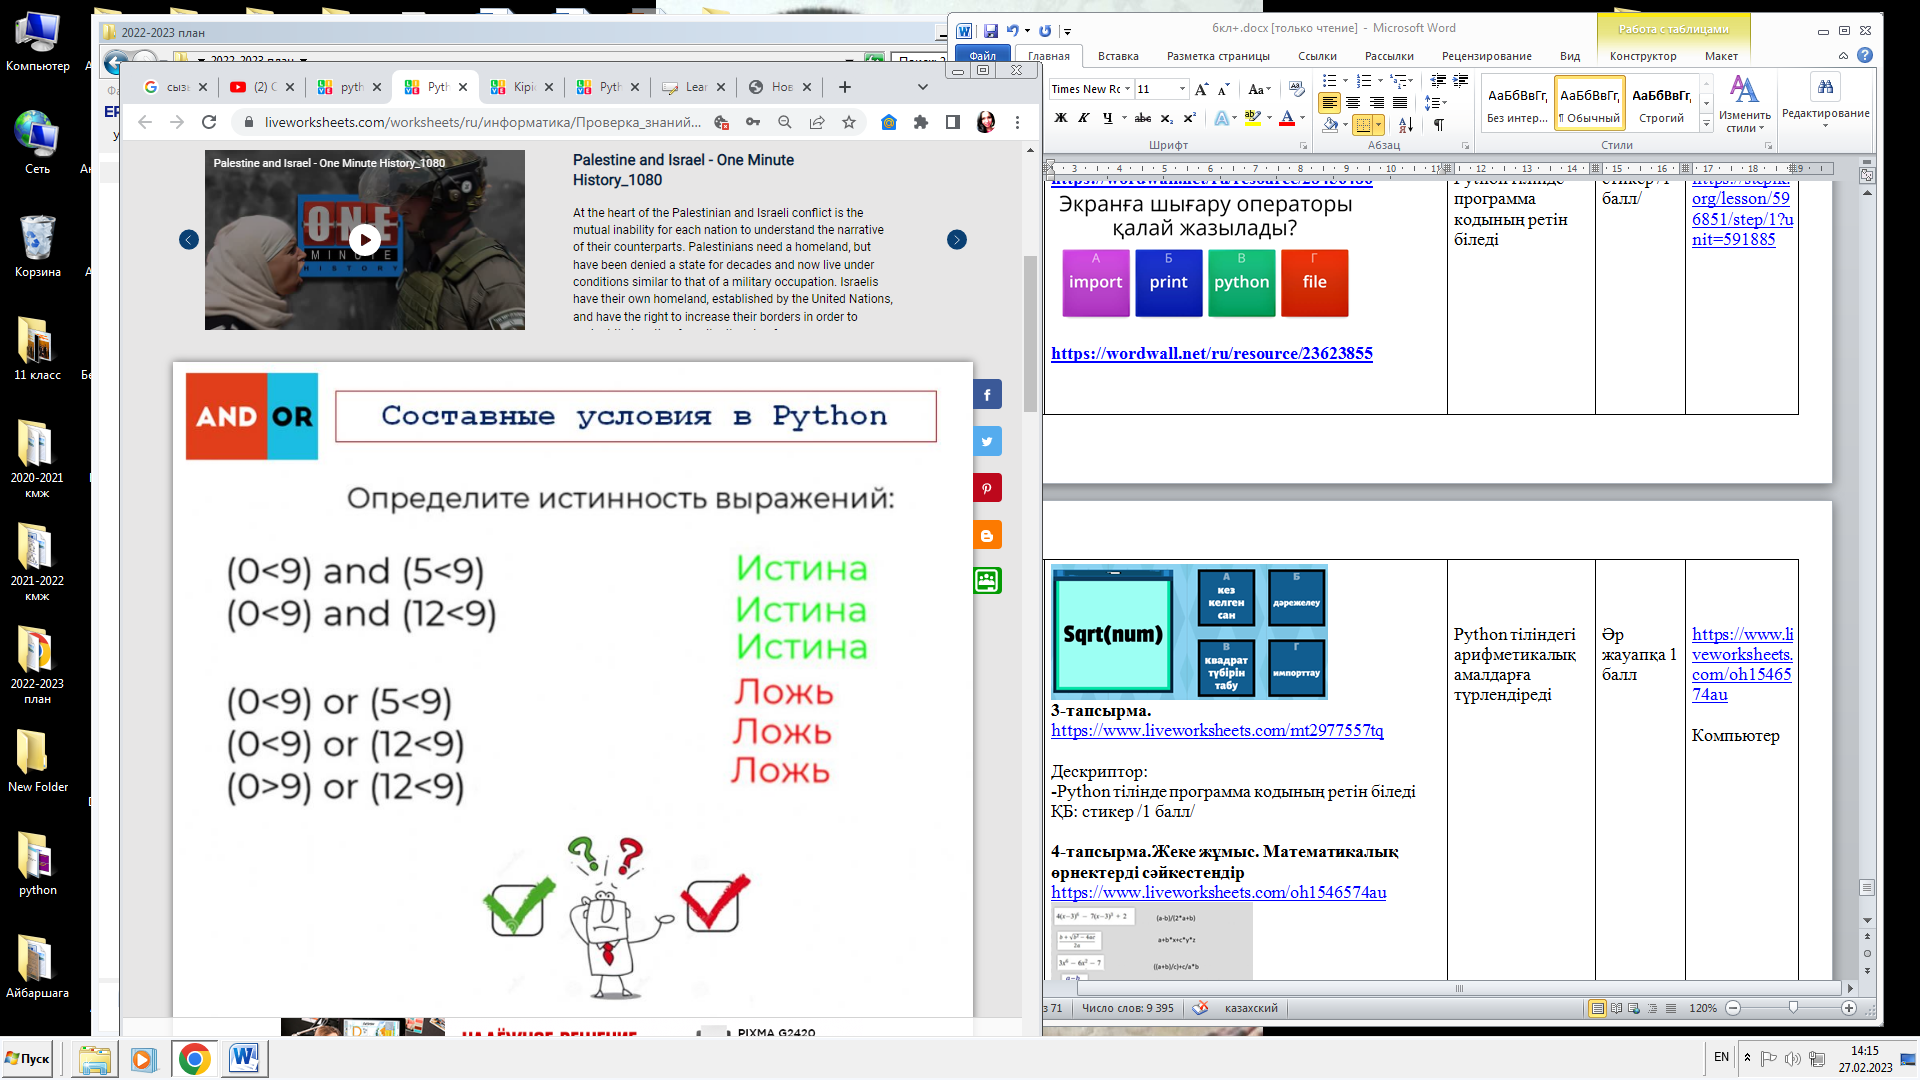Decrease indent in Word paragraph group
Image resolution: width=1920 pixels, height=1080 pixels.
click(x=1437, y=81)
